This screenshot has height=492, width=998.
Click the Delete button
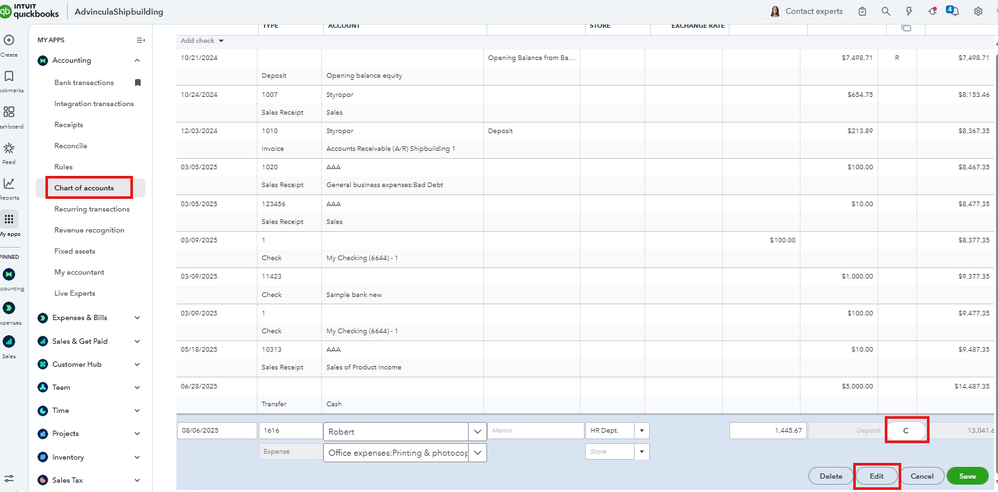[831, 476]
